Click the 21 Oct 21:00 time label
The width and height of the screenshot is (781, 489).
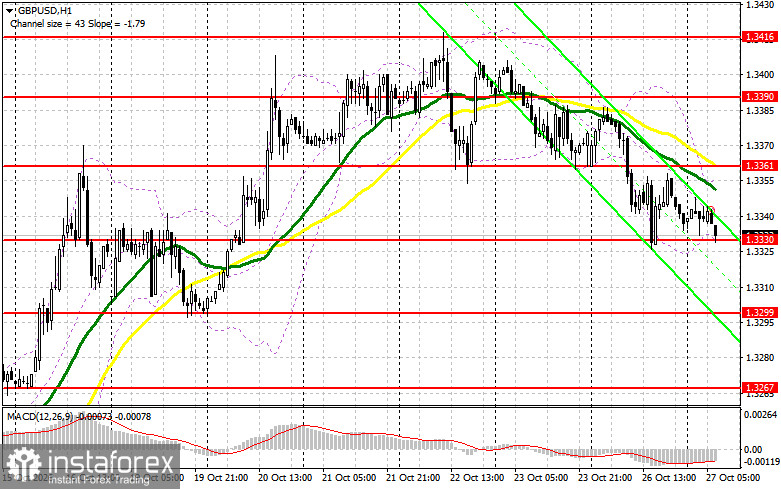click(x=413, y=478)
